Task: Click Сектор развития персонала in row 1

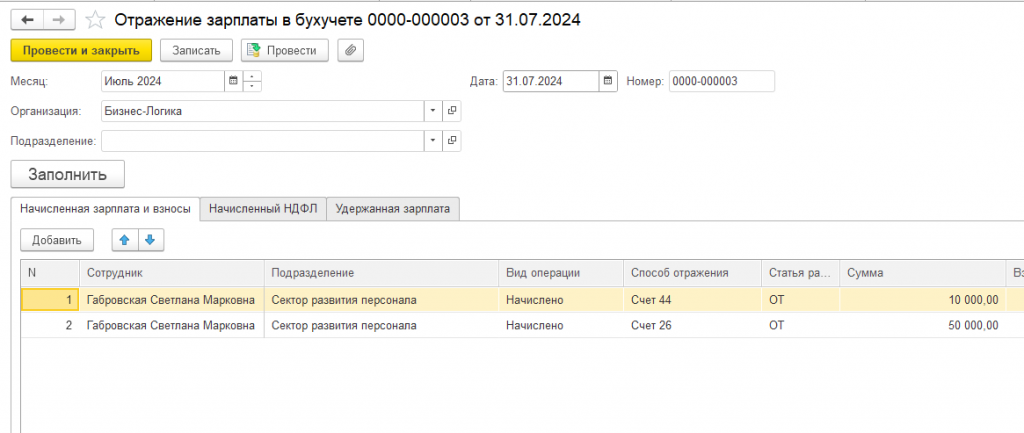Action: [x=381, y=300]
